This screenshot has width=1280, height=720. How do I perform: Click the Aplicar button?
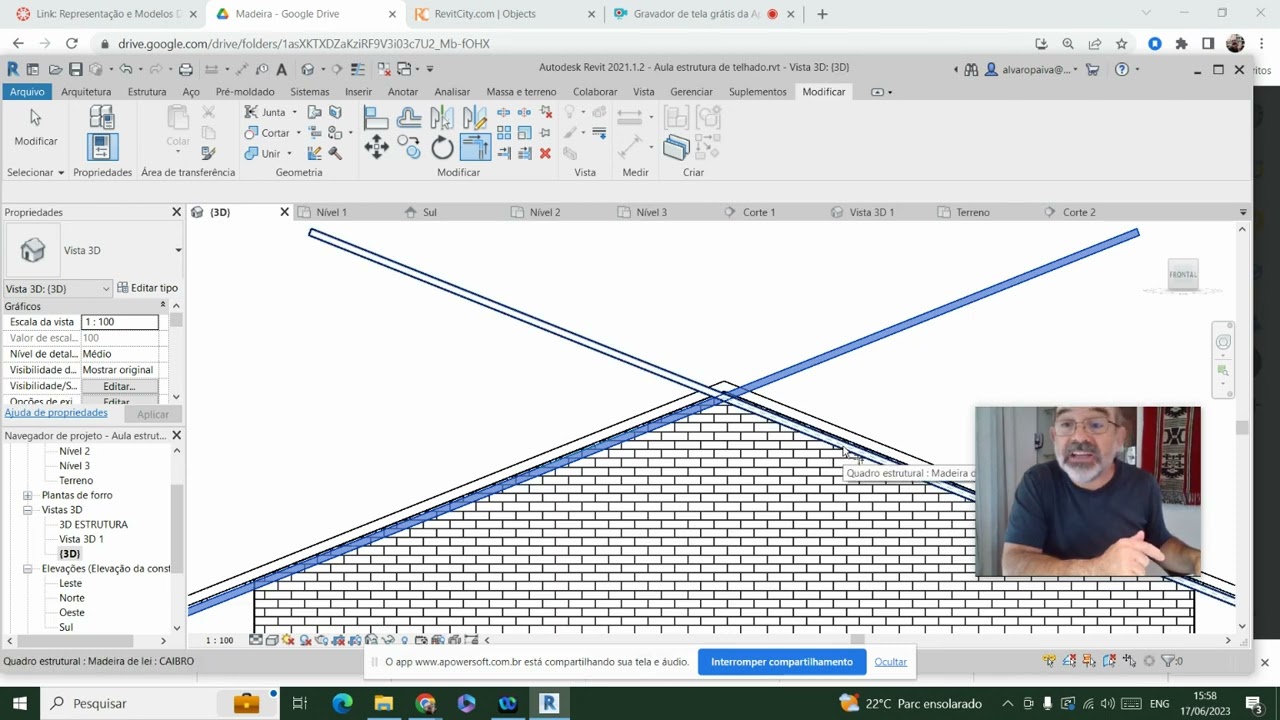(153, 414)
